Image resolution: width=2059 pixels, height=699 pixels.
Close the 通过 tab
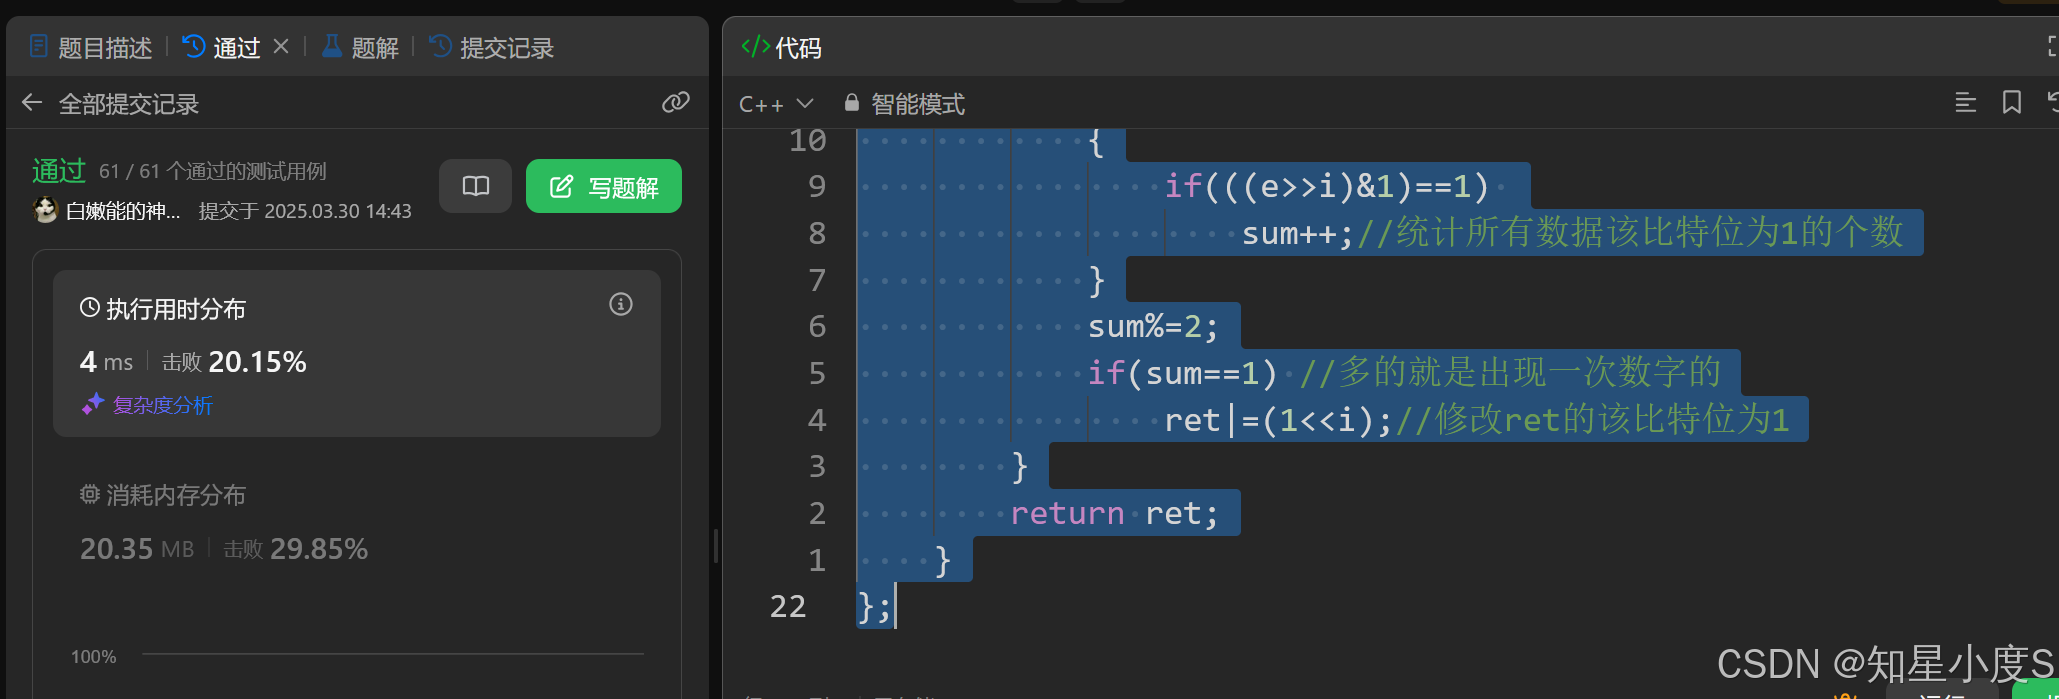pos(281,46)
